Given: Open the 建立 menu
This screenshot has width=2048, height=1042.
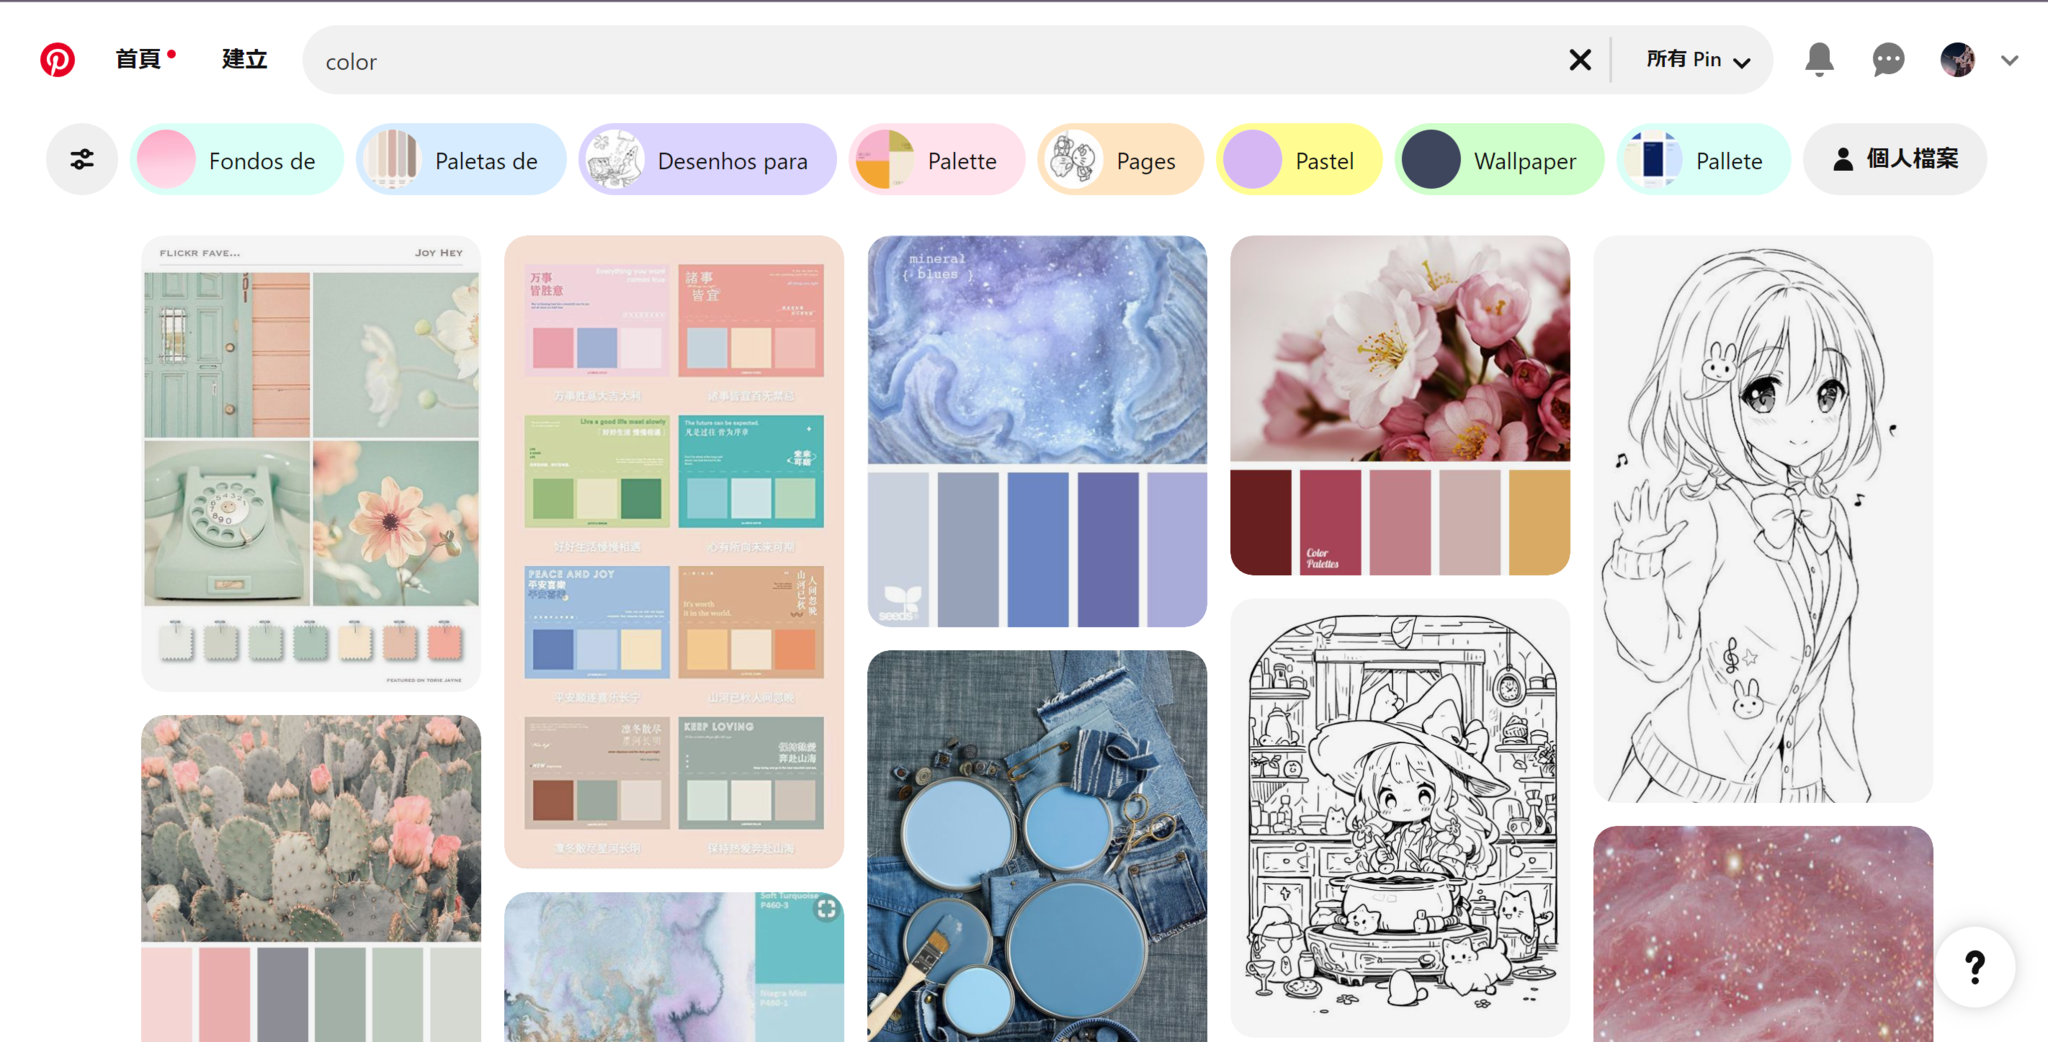Looking at the screenshot, I should click(x=244, y=59).
